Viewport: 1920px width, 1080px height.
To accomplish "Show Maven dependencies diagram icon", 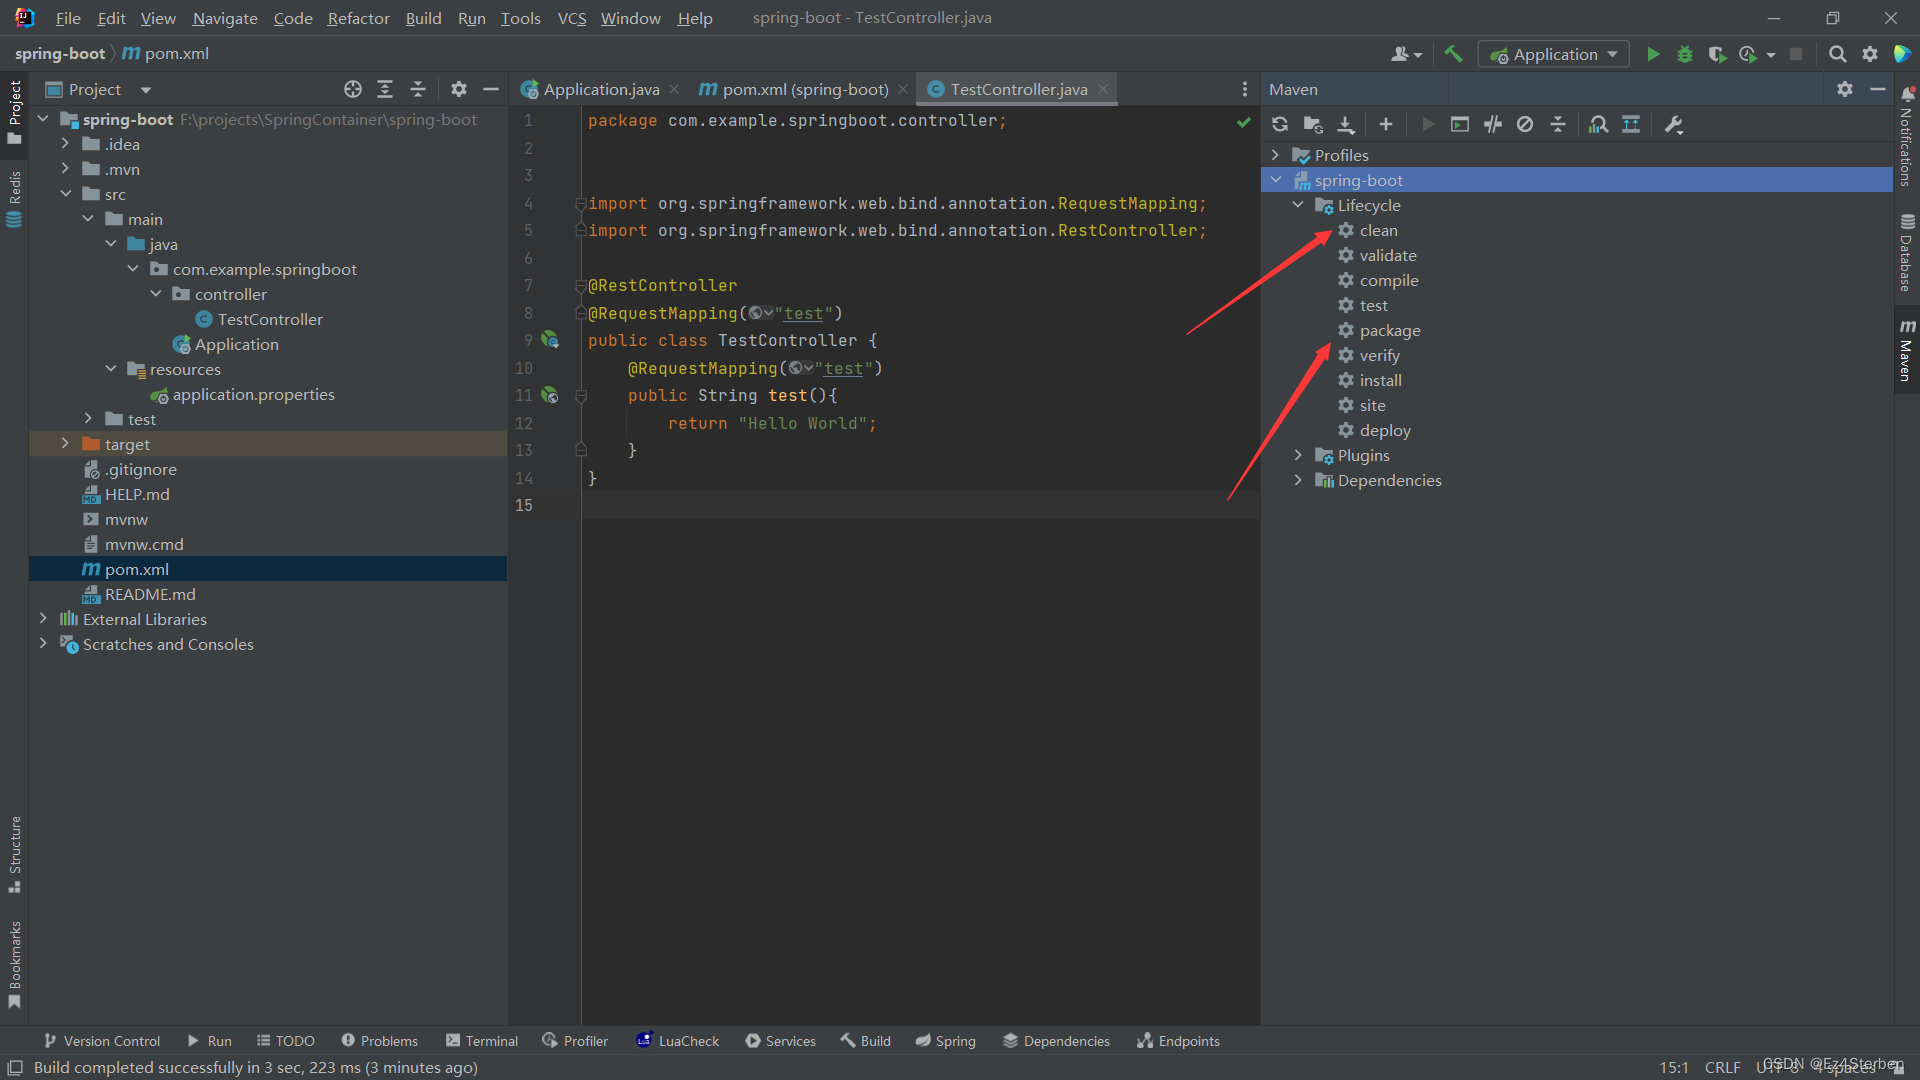I will coord(1631,125).
